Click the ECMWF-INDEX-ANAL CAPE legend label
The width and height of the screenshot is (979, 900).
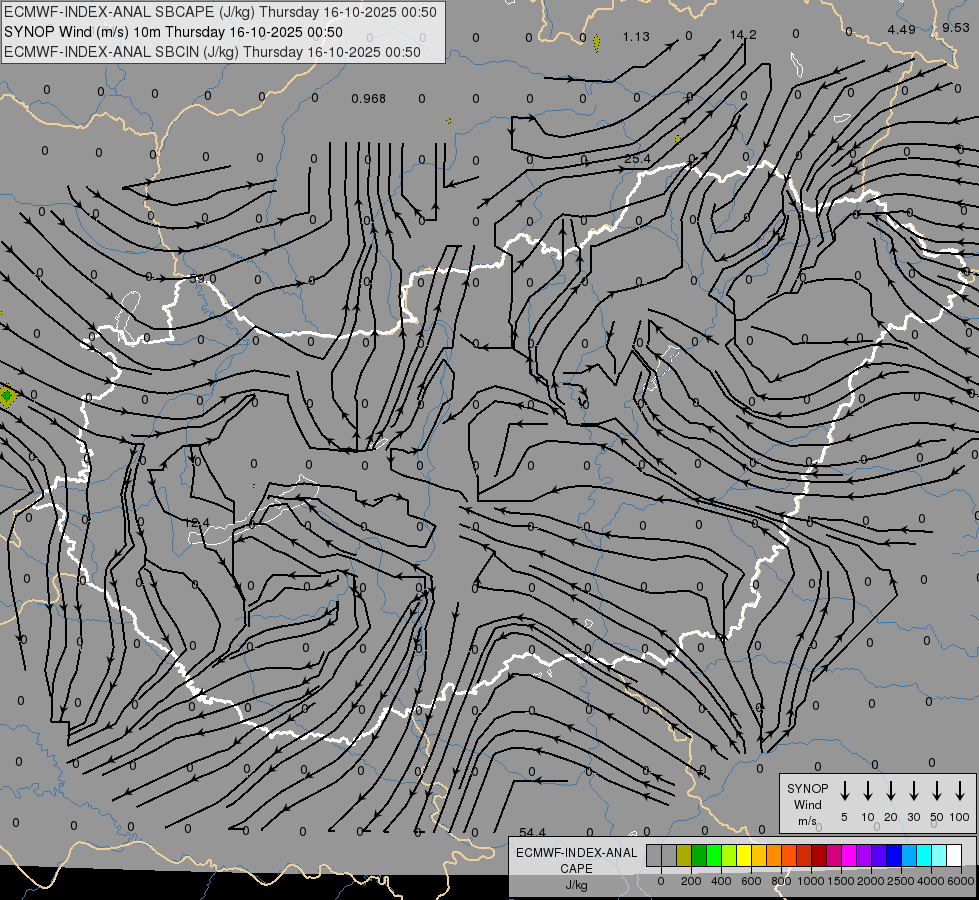click(x=576, y=860)
